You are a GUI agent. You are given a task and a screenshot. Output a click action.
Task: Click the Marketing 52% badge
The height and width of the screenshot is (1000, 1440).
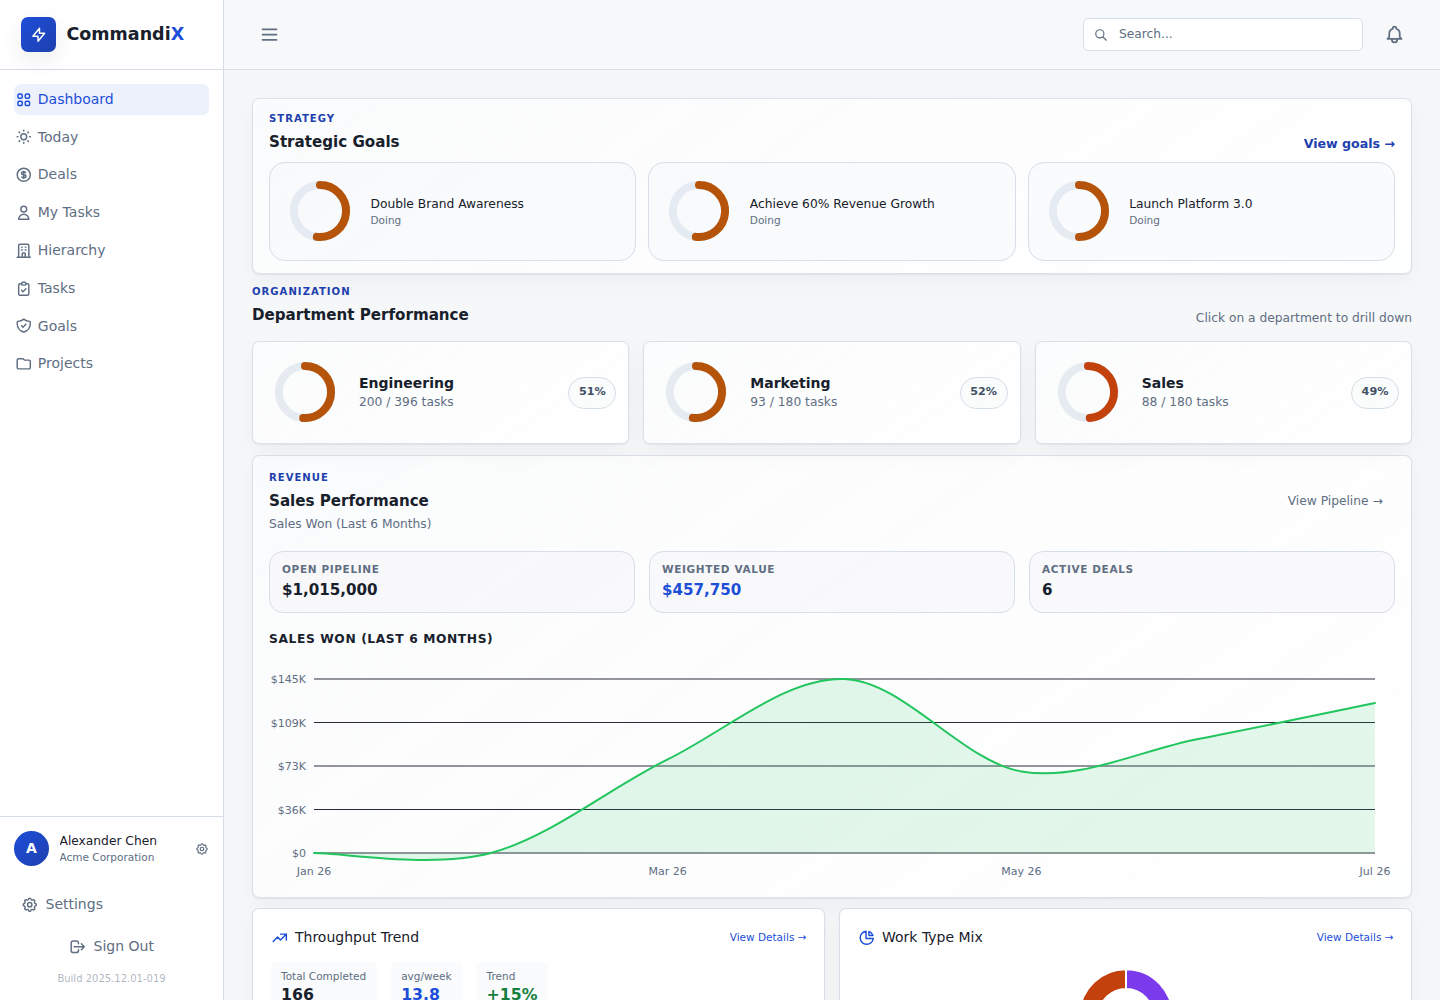[x=984, y=392]
